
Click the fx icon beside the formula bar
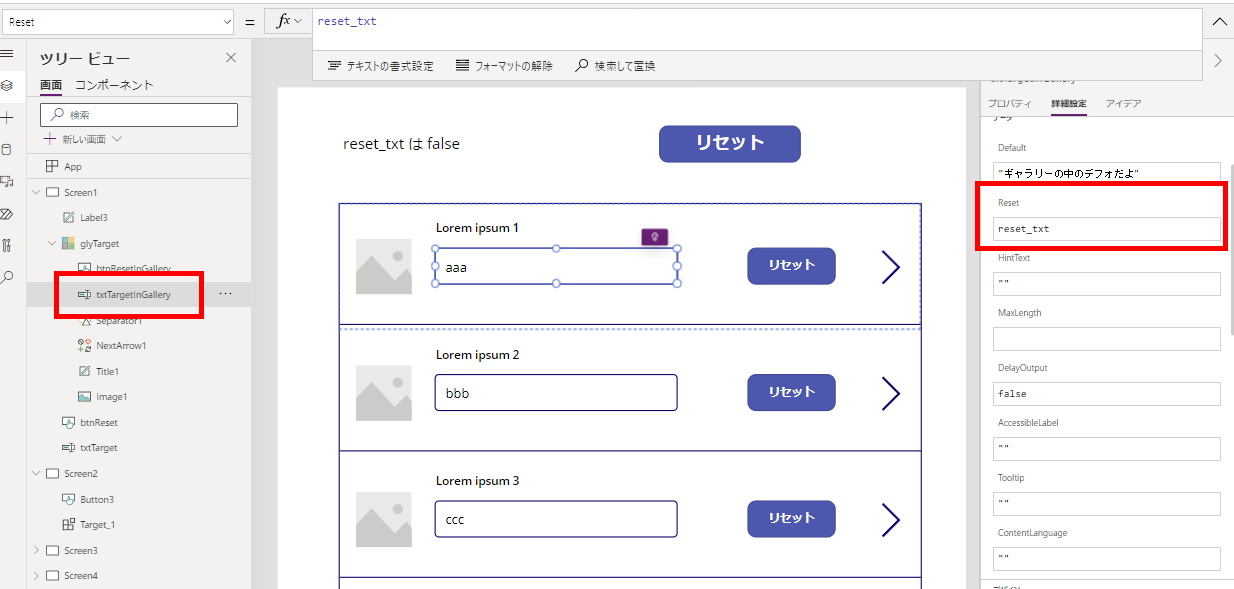[x=285, y=20]
